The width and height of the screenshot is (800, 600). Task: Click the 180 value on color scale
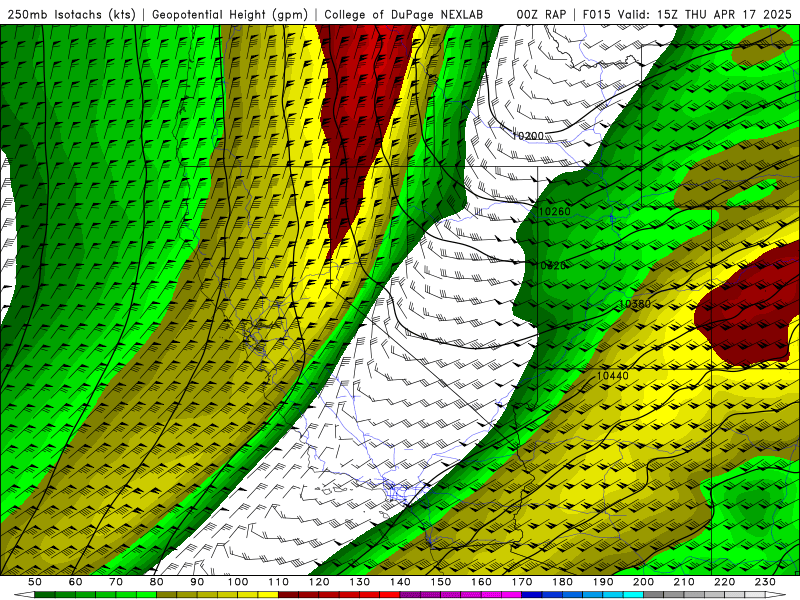[x=562, y=582]
